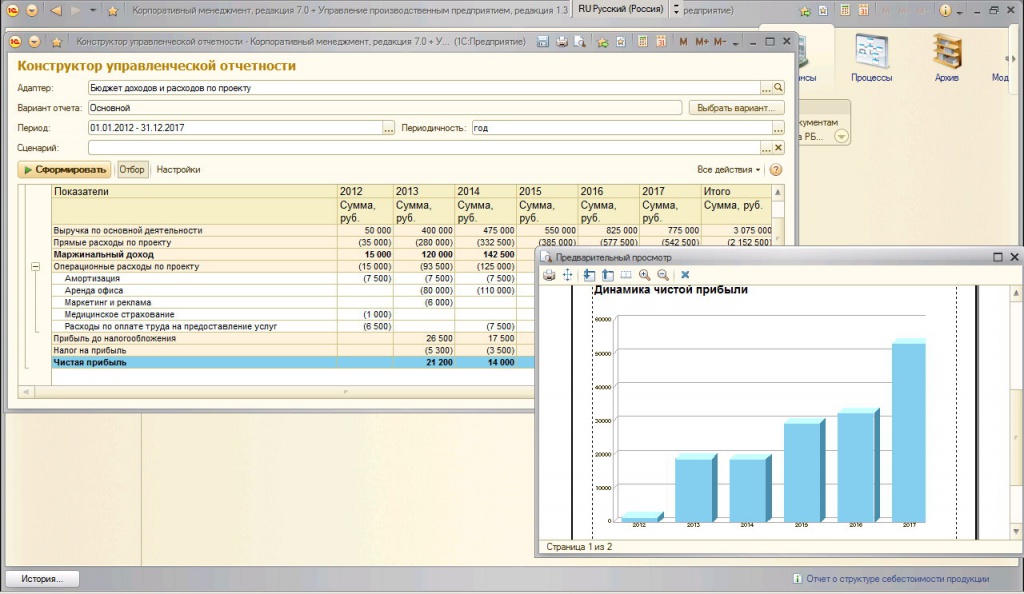Collapse the Операционные расходы по проекту group
1024x594 pixels.
tap(37, 267)
